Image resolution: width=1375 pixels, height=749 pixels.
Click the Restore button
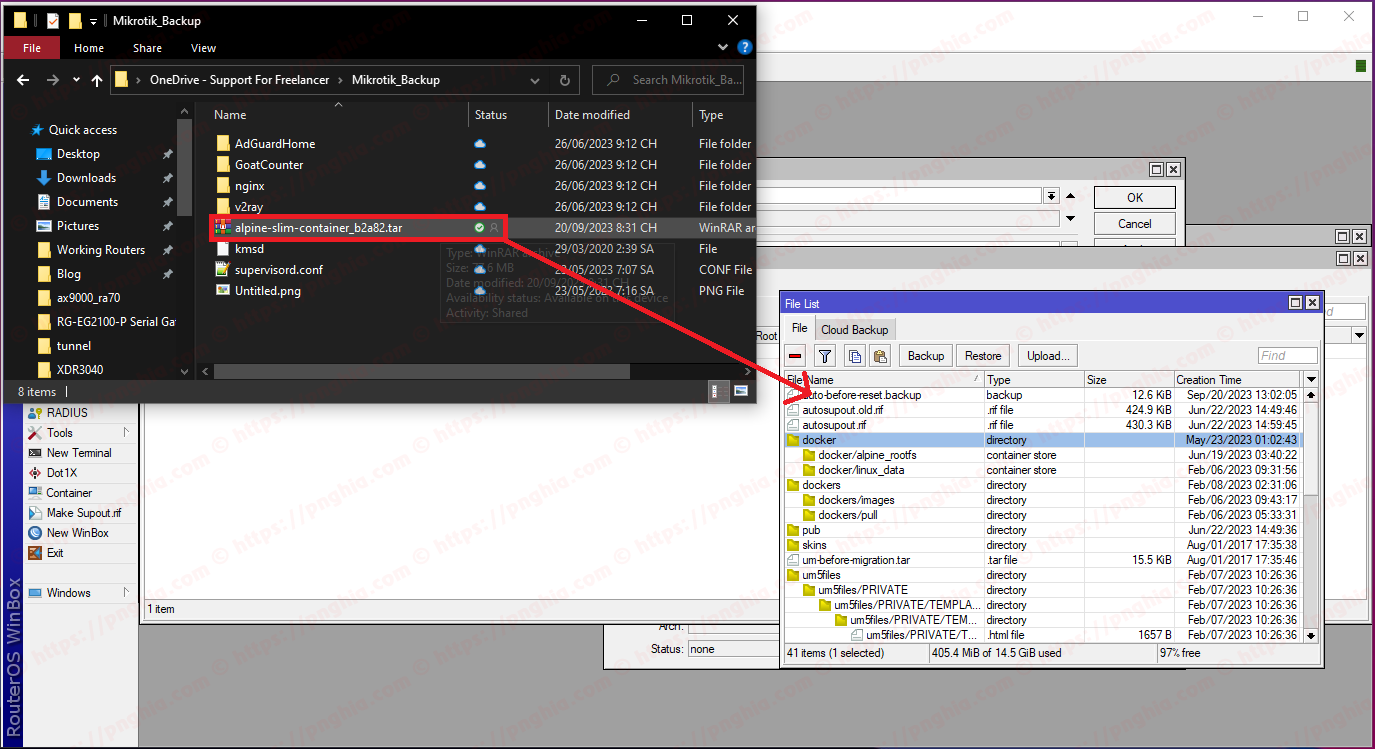pyautogui.click(x=983, y=355)
